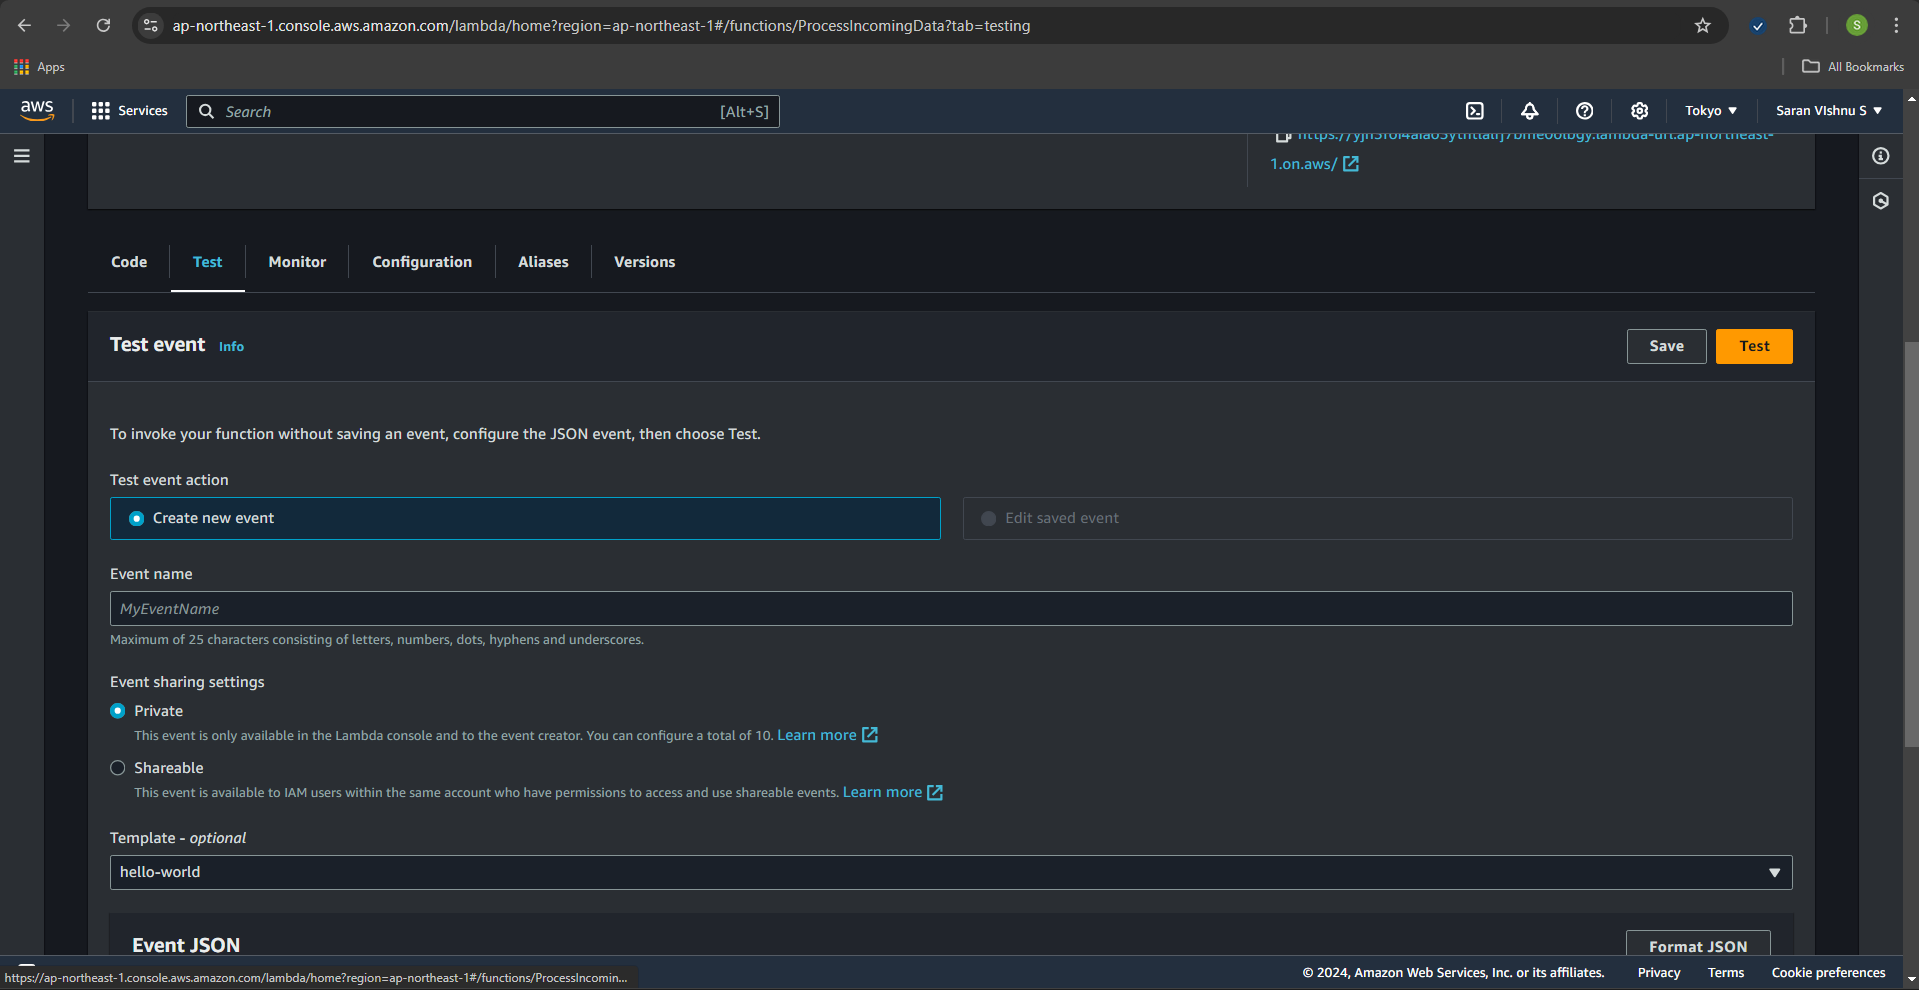Open AWS CloudShell from the top bar
Screen dimensions: 1919x990
point(1475,111)
